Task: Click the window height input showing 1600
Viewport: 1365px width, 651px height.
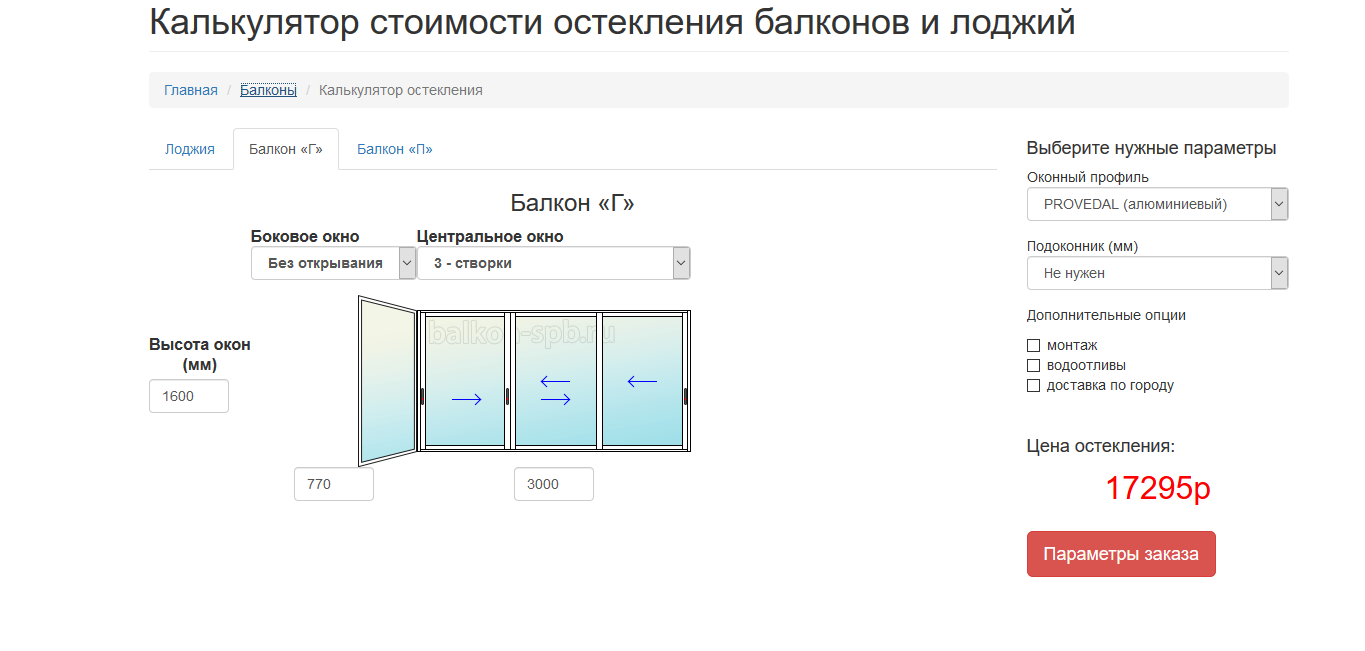Action: tap(188, 395)
